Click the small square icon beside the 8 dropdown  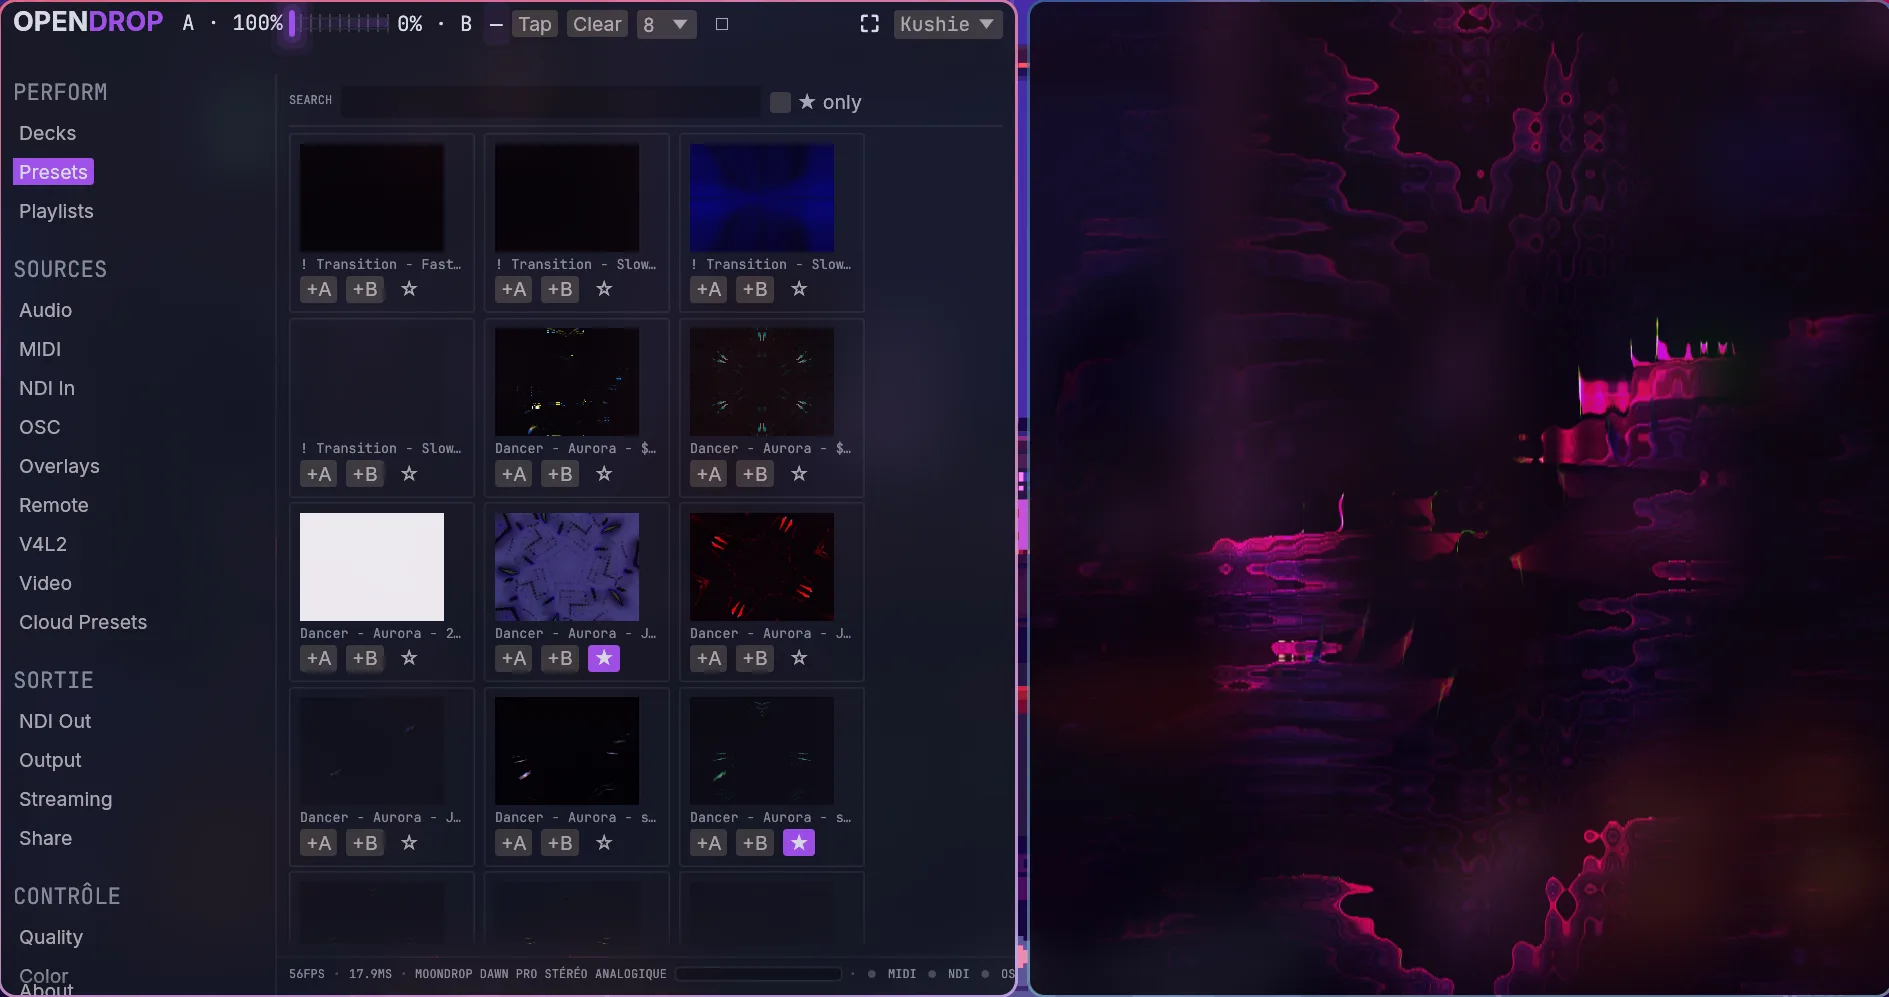[722, 24]
